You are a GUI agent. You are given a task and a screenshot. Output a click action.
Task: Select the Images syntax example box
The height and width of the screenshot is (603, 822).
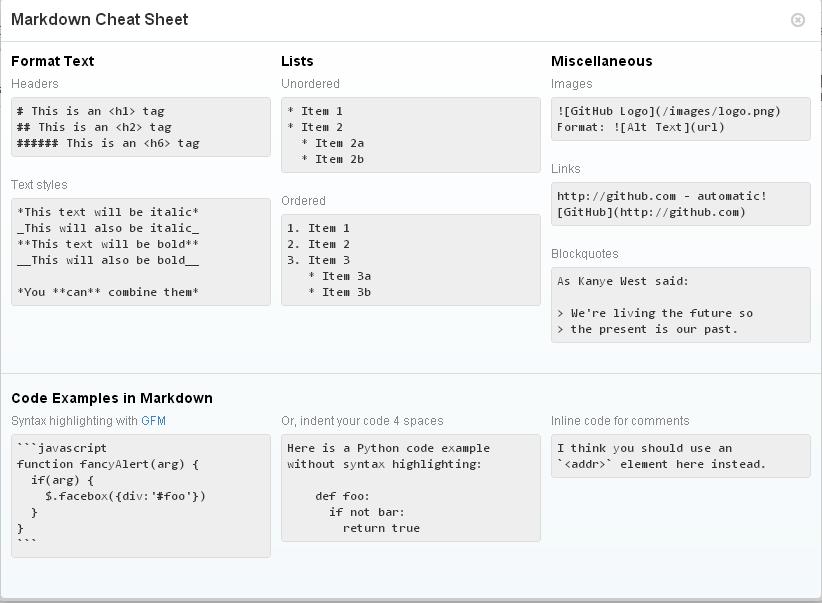pyautogui.click(x=681, y=119)
